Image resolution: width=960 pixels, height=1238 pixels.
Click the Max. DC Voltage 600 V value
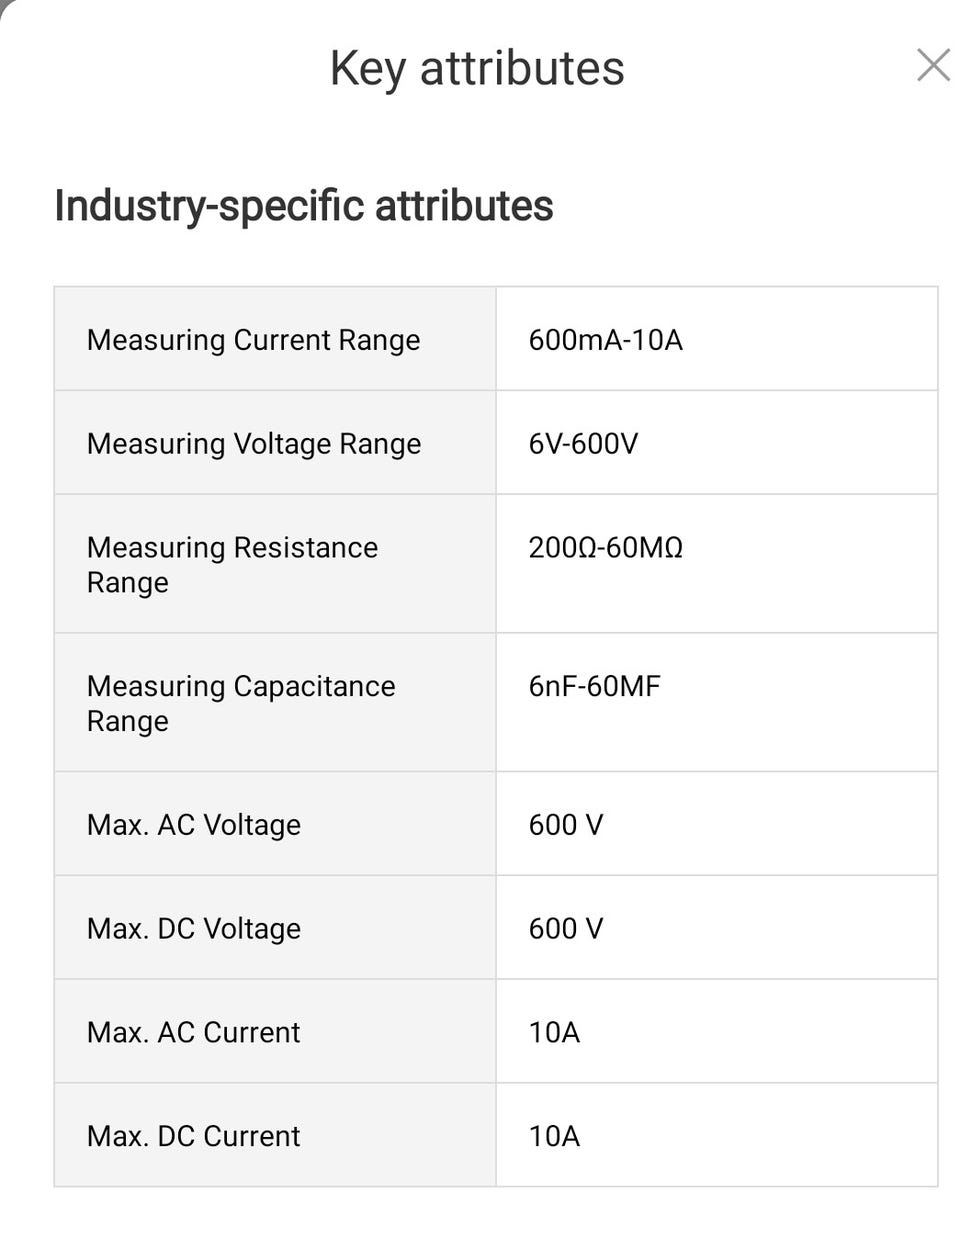pyautogui.click(x=566, y=929)
